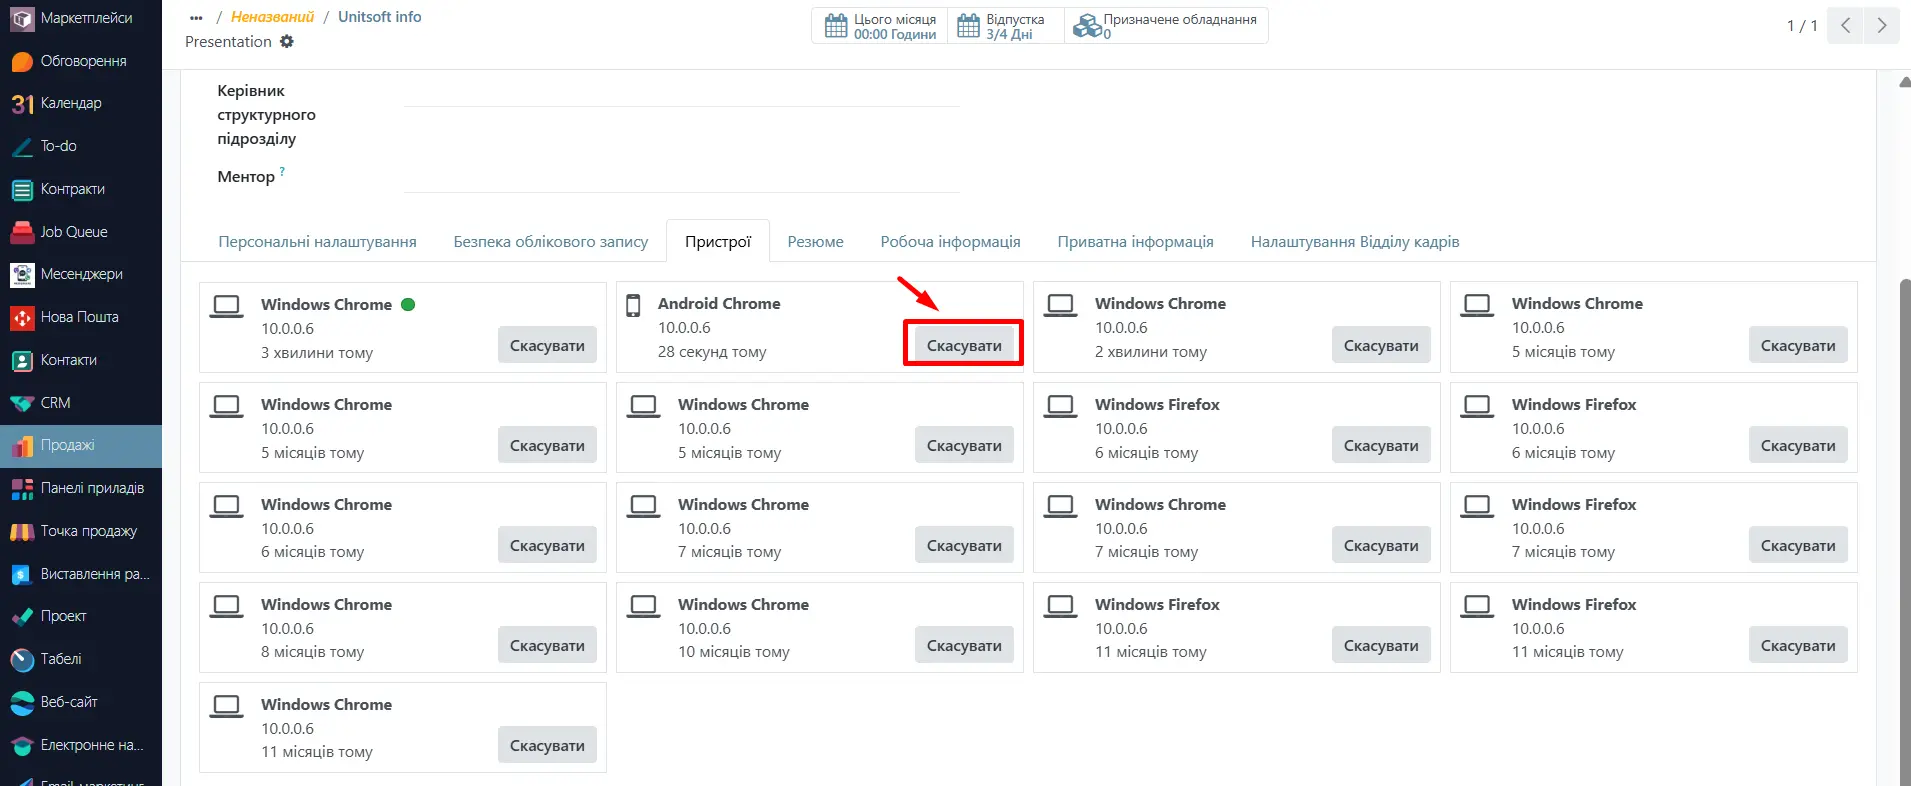Open the Точка продажу sidebar icon
This screenshot has width=1911, height=786.
22,532
